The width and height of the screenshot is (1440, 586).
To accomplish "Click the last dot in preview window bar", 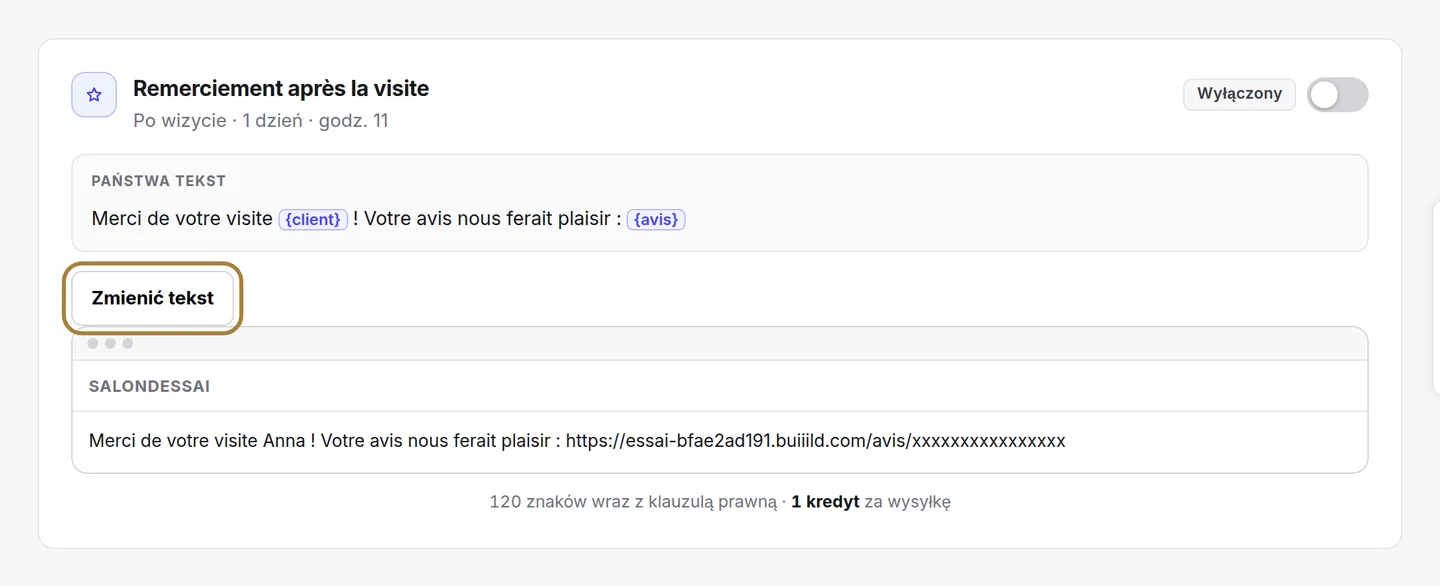I will pos(128,343).
